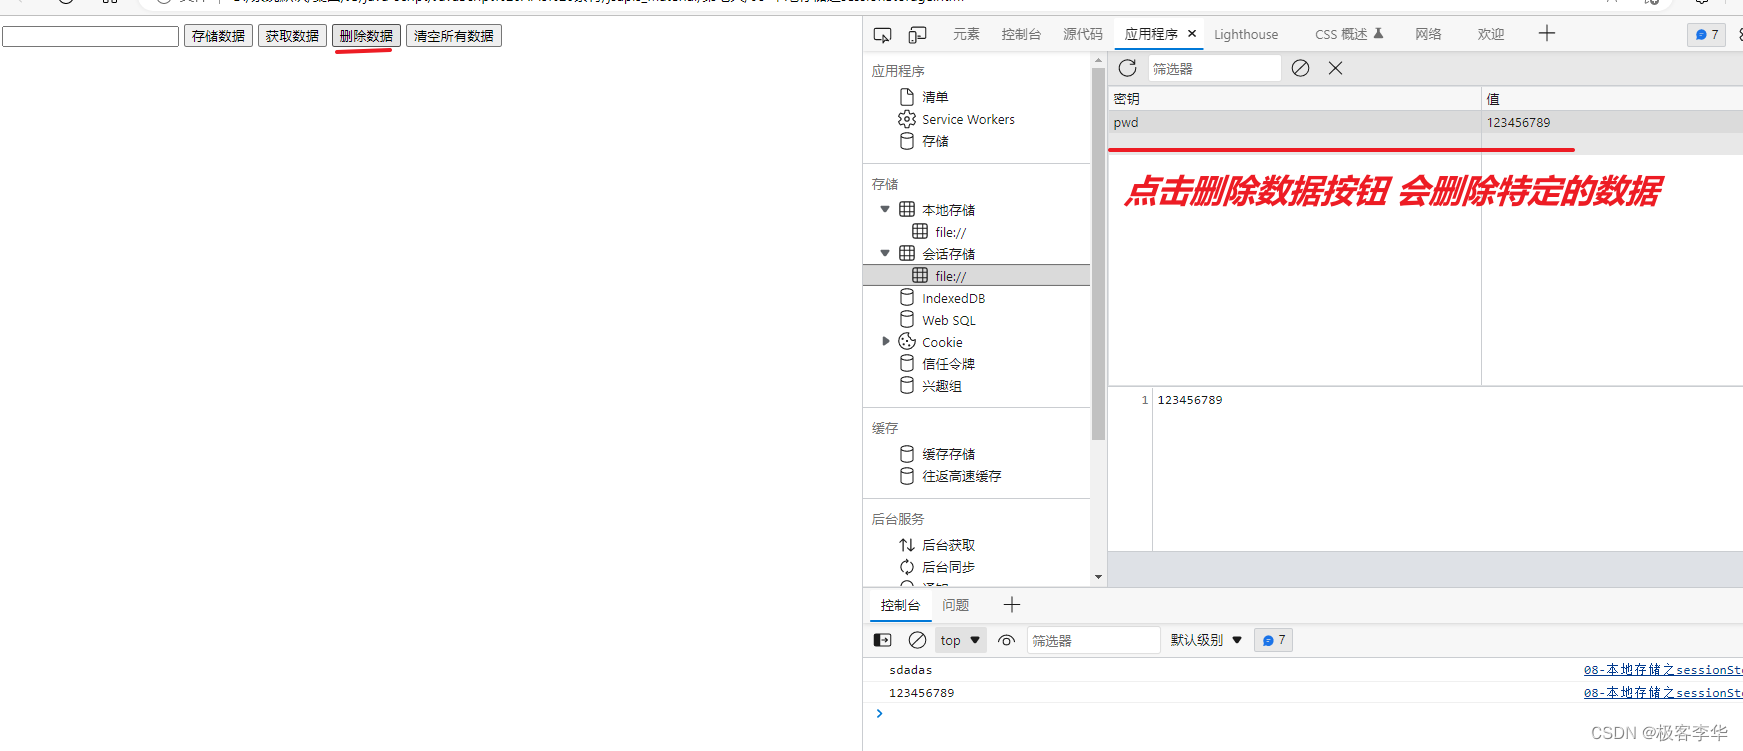Collapse the 会话存储 tree node

click(885, 253)
